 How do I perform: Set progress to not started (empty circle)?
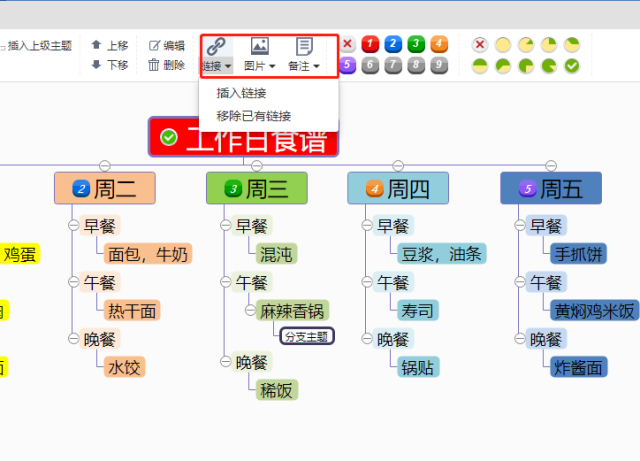[503, 45]
